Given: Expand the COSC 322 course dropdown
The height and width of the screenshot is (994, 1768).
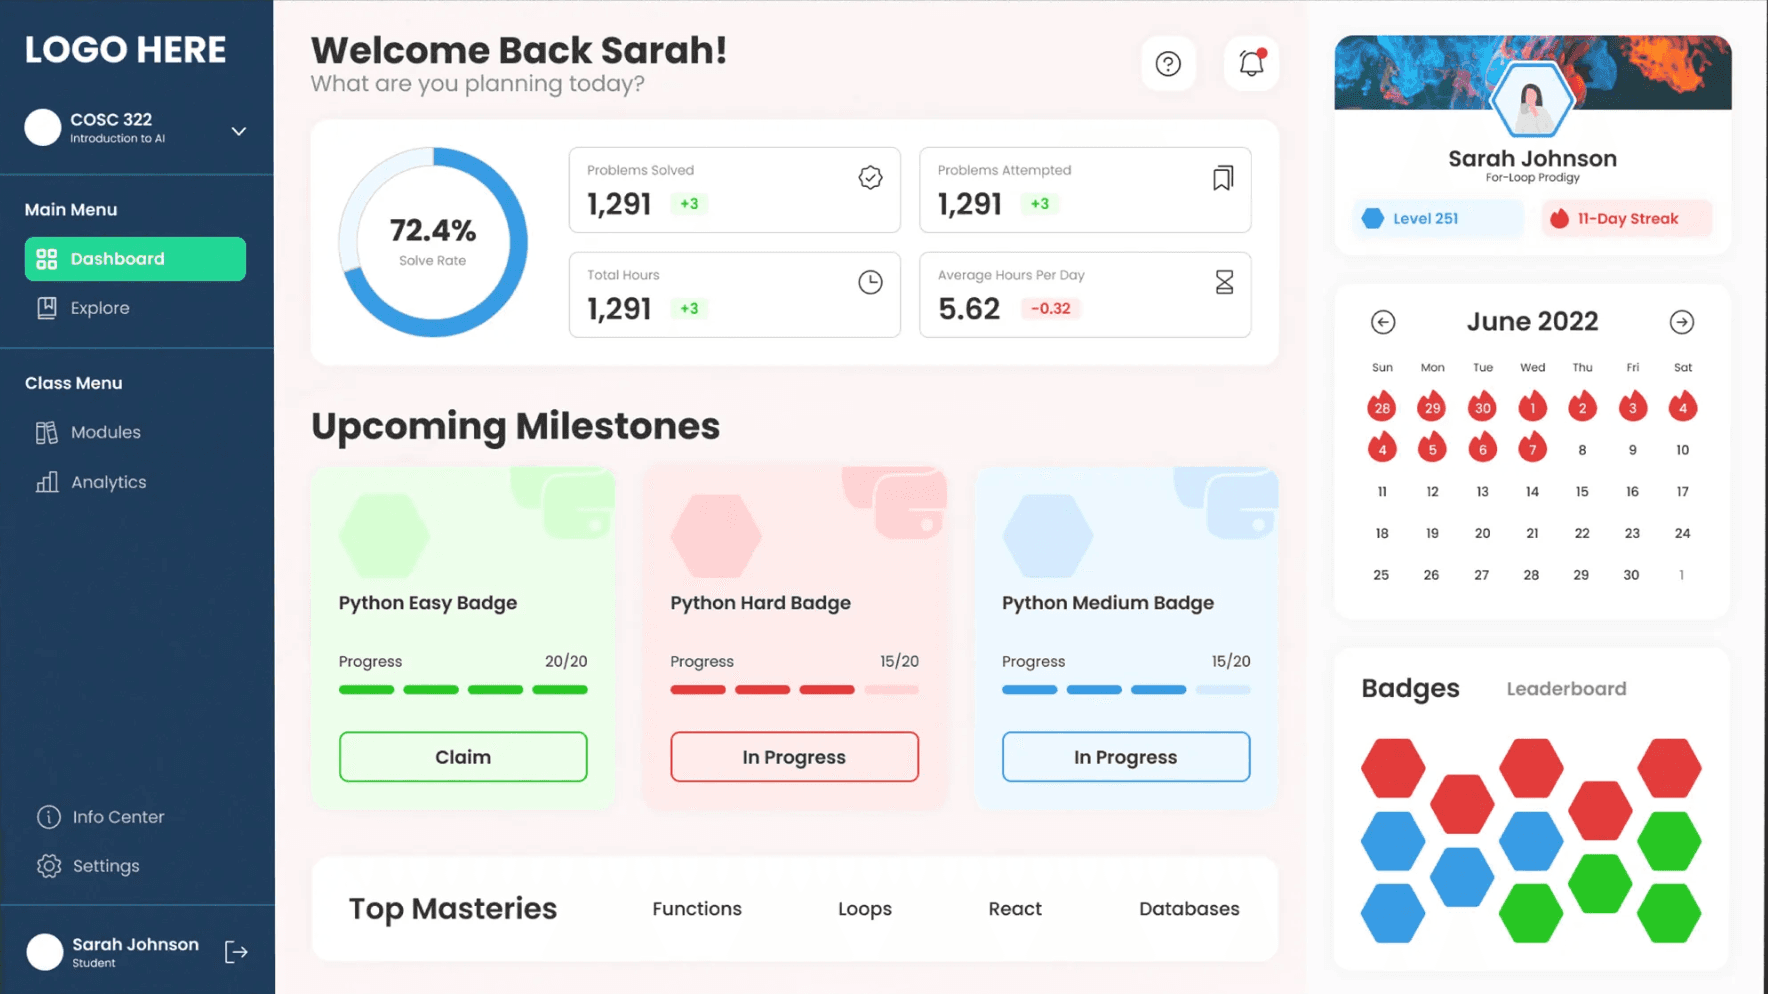Looking at the screenshot, I should [238, 130].
